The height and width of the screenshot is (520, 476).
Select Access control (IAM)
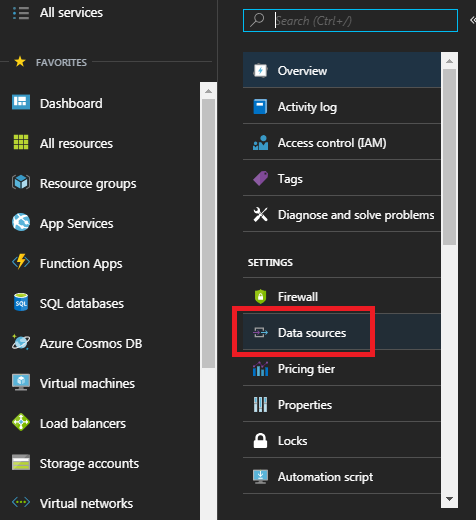click(x=342, y=142)
